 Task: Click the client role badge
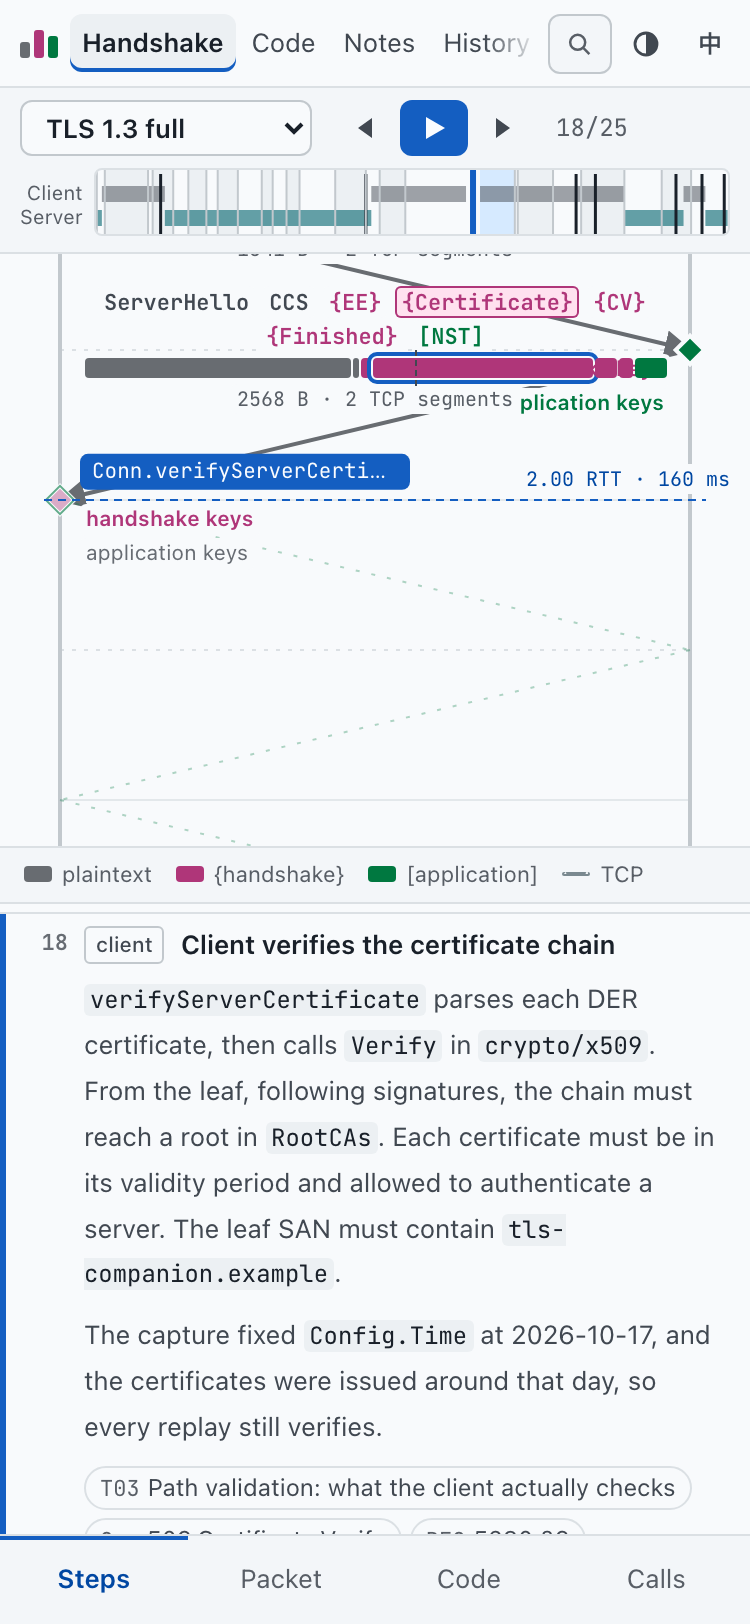click(x=124, y=945)
